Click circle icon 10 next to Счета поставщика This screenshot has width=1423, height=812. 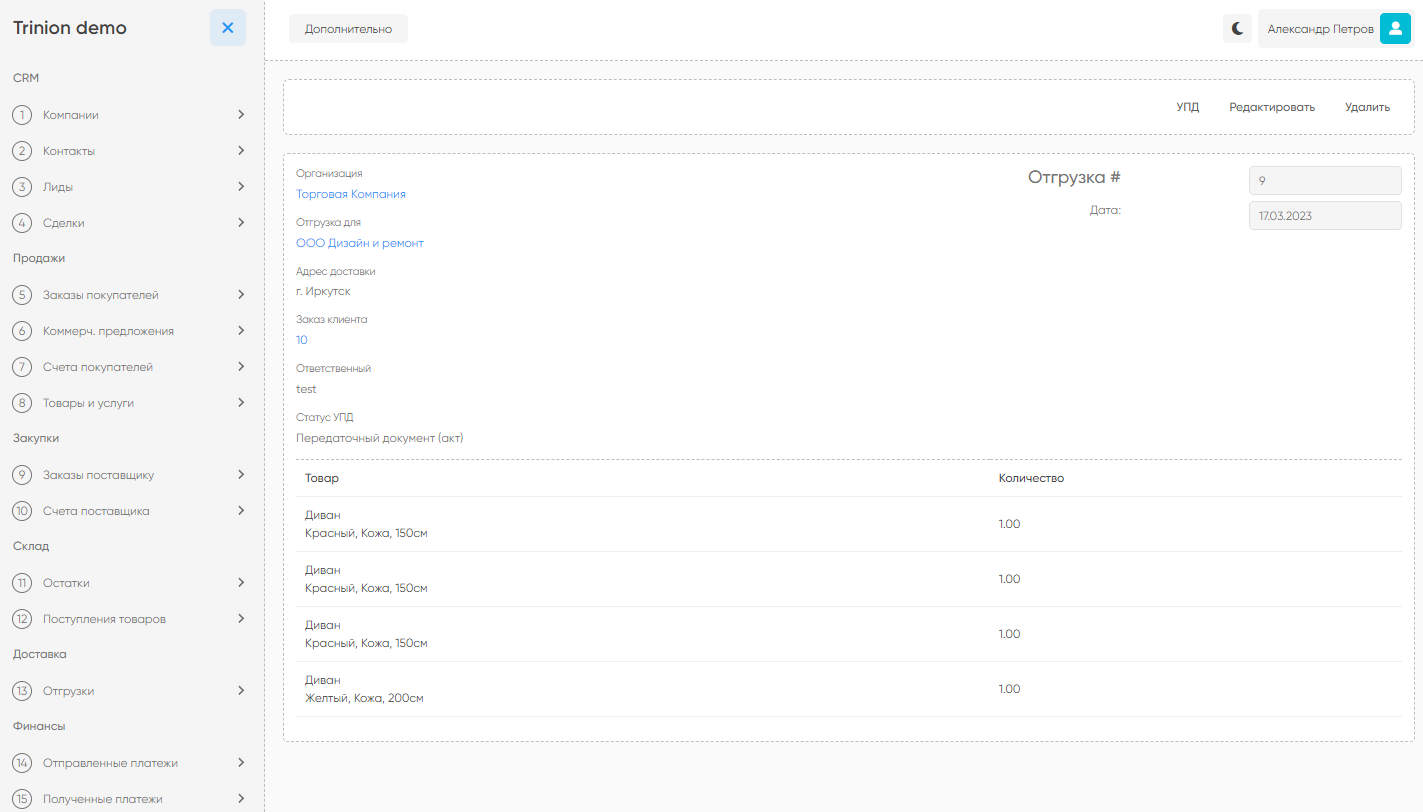click(22, 511)
